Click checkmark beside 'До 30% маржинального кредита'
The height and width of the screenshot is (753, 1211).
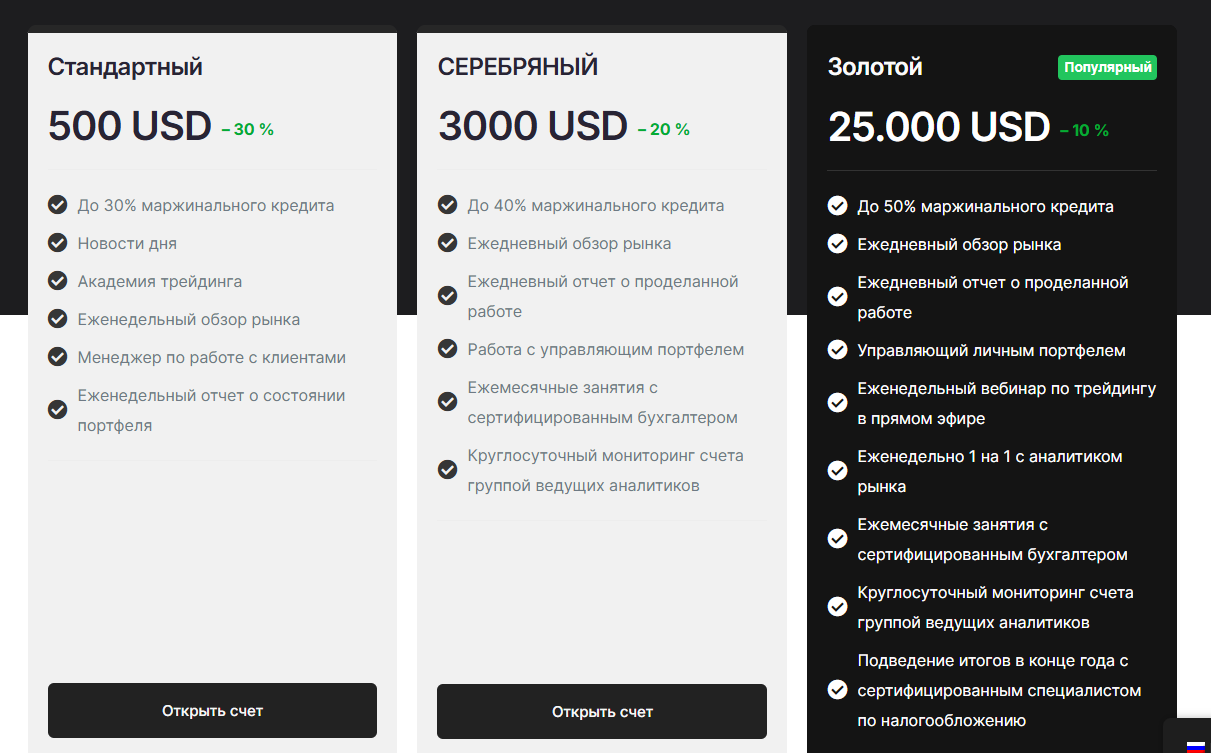tap(58, 206)
